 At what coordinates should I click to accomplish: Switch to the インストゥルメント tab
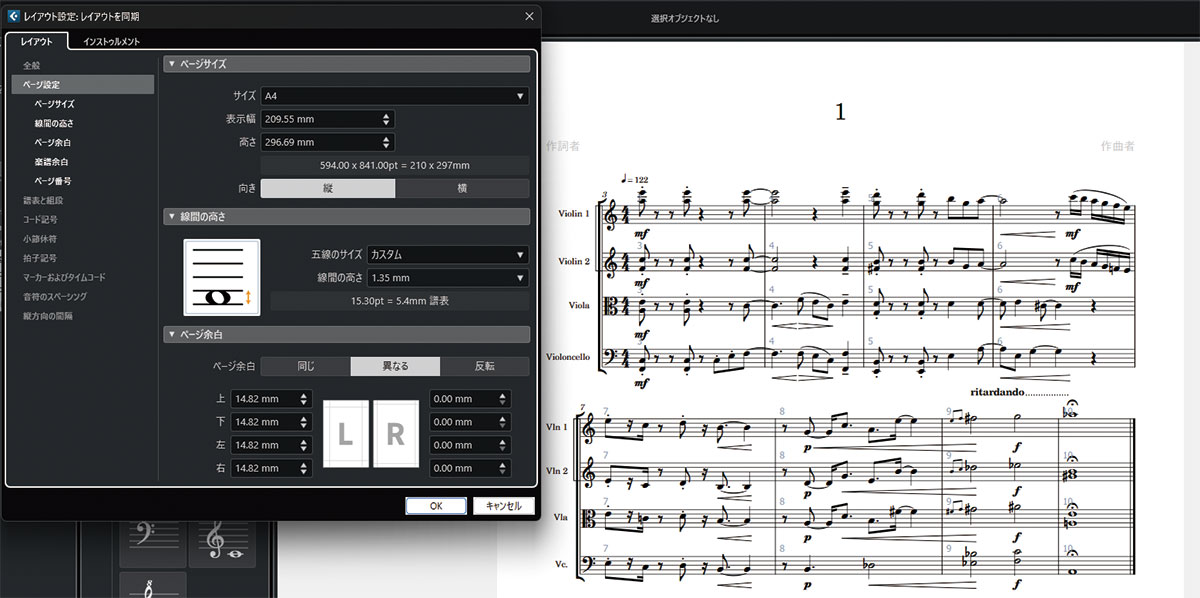111,41
